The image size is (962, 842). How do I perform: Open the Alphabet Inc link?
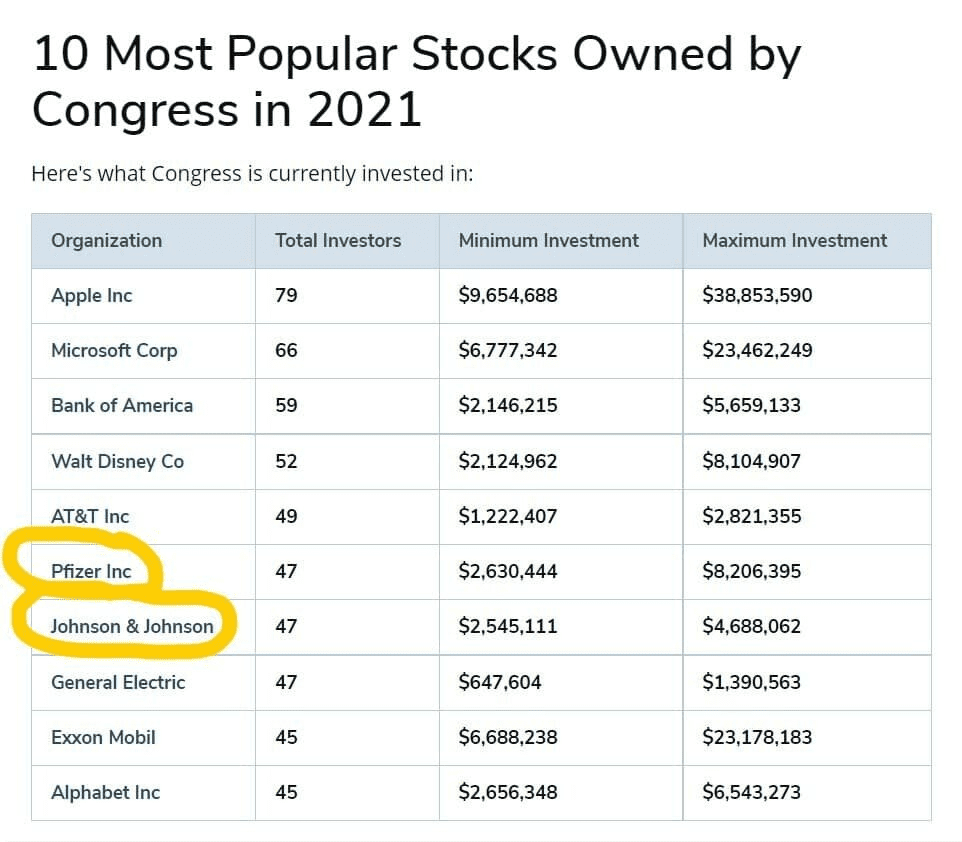(x=106, y=792)
